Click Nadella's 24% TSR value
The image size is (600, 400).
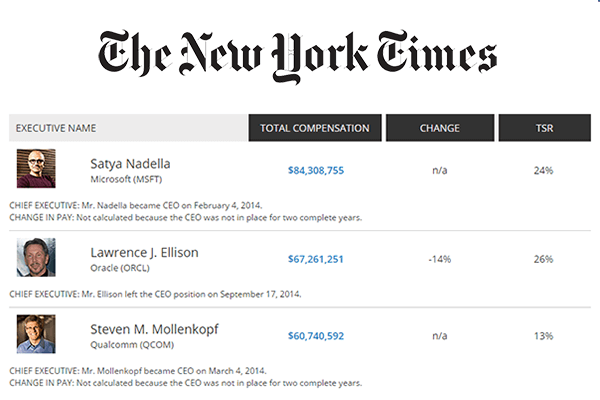point(543,170)
